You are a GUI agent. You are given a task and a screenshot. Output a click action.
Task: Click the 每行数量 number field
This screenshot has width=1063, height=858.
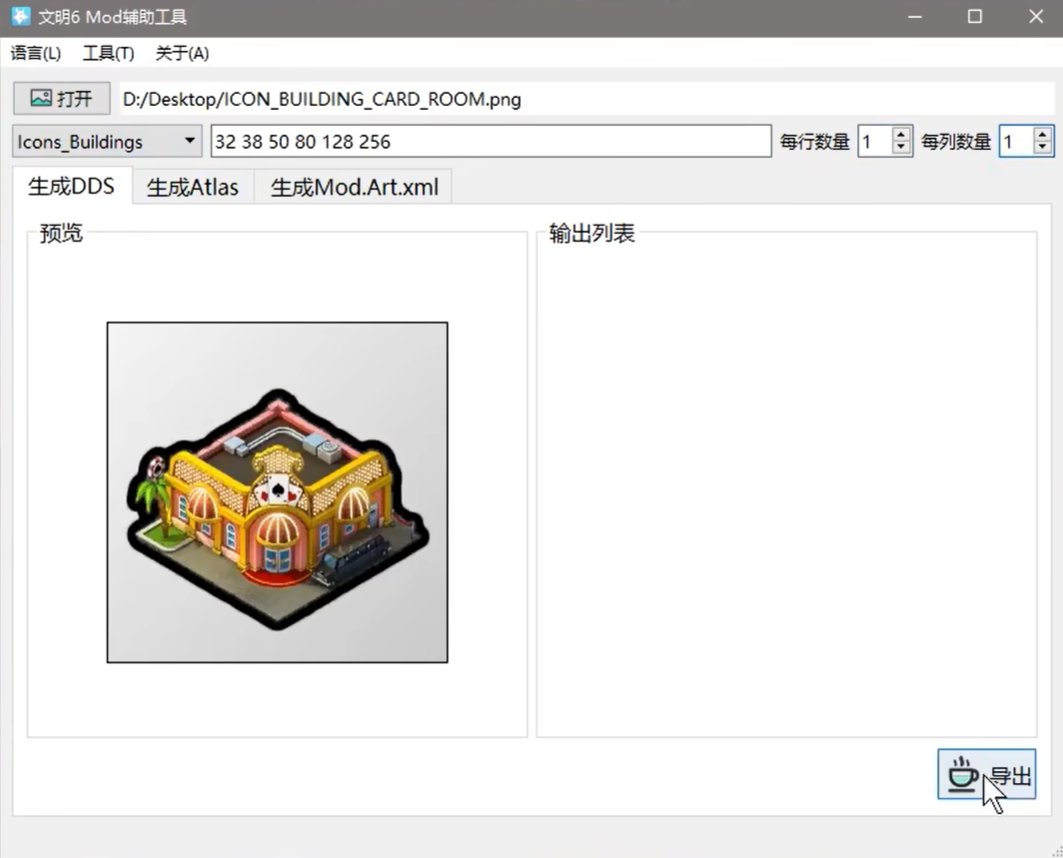(874, 142)
